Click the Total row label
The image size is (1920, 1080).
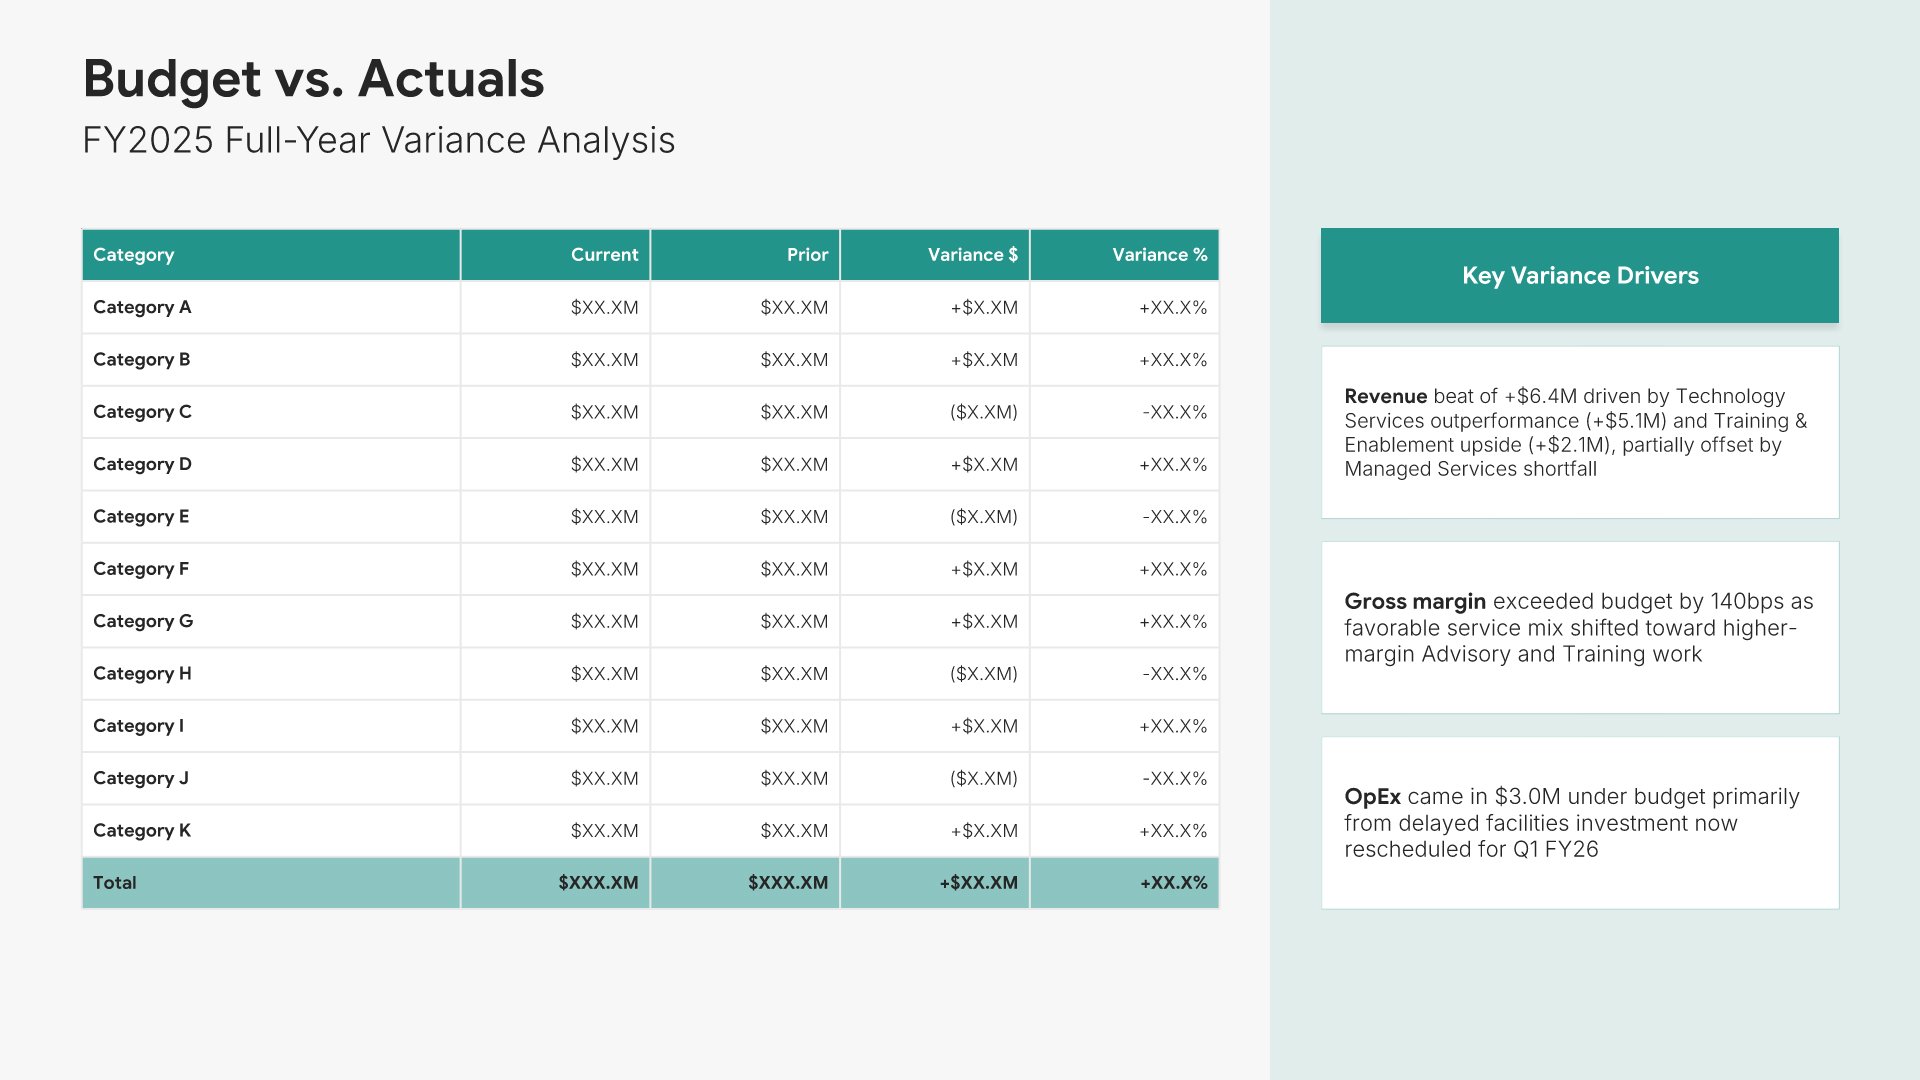pyautogui.click(x=115, y=883)
